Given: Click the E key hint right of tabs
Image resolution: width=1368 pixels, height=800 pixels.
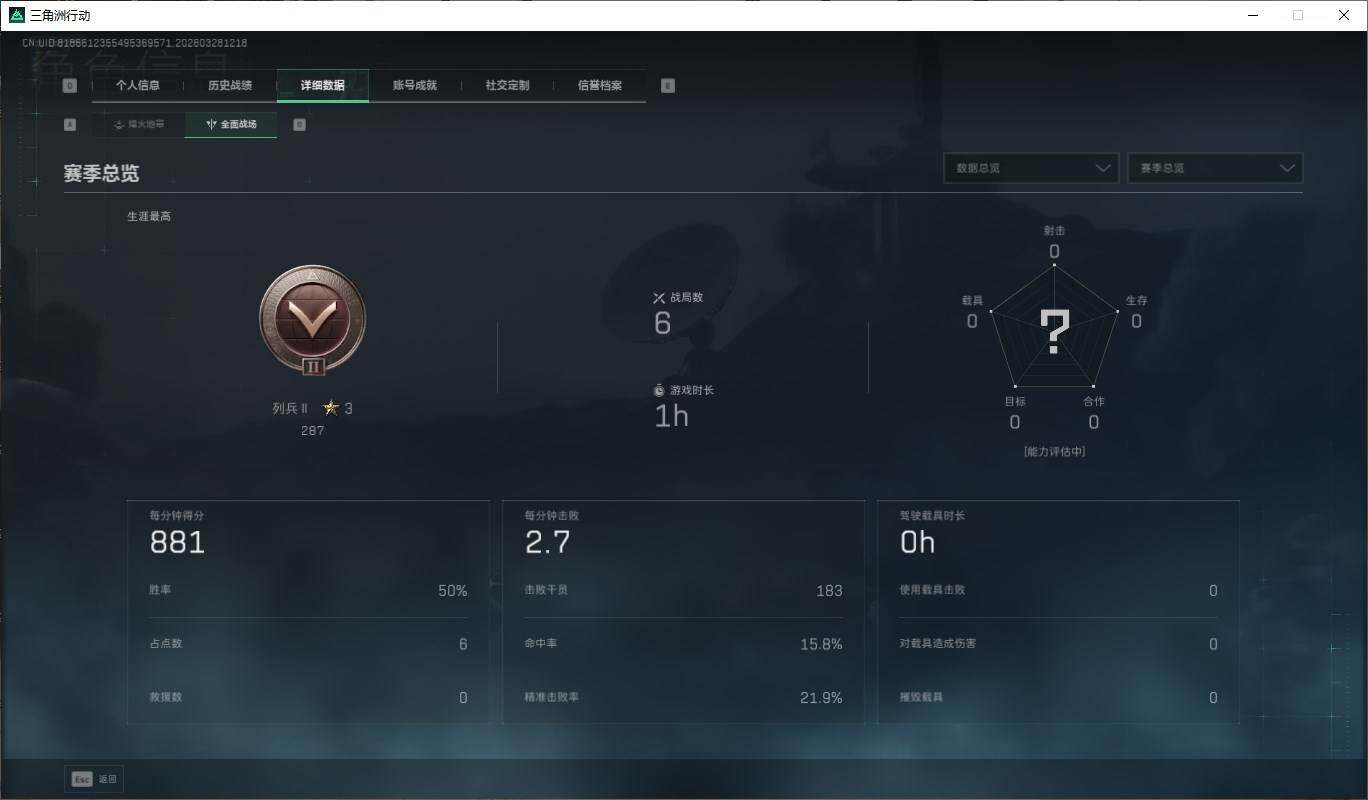Looking at the screenshot, I should click(668, 86).
